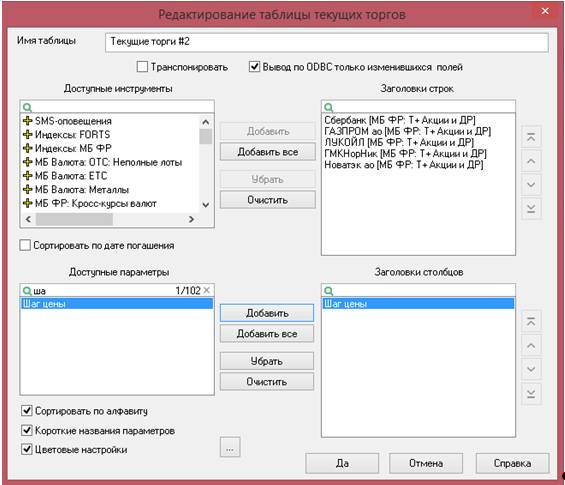Screen dimensions: 565x485
Task: Expand the SMS-оповещения instrument group
Action: [x=27, y=121]
